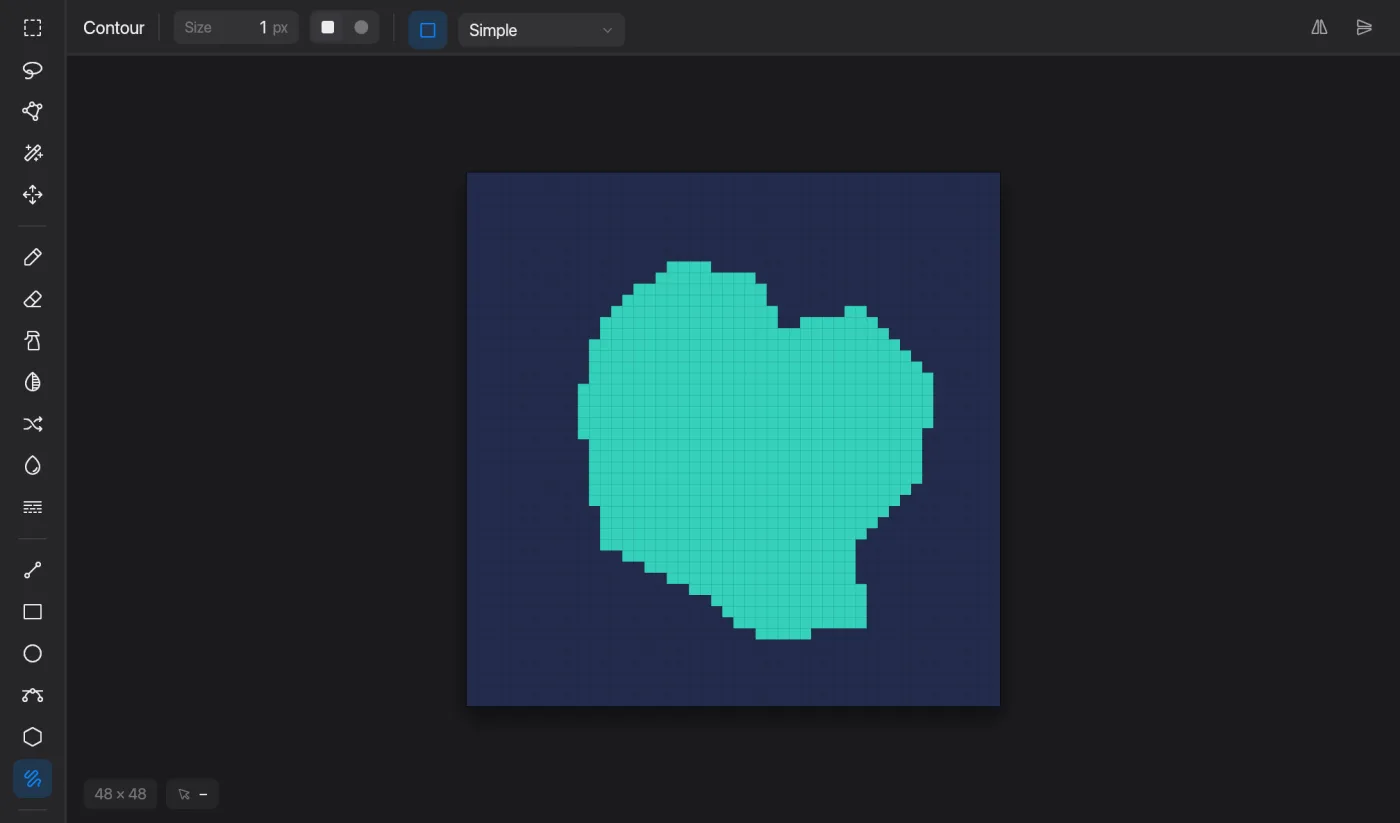Select the shading half-circle tool

coord(33,382)
